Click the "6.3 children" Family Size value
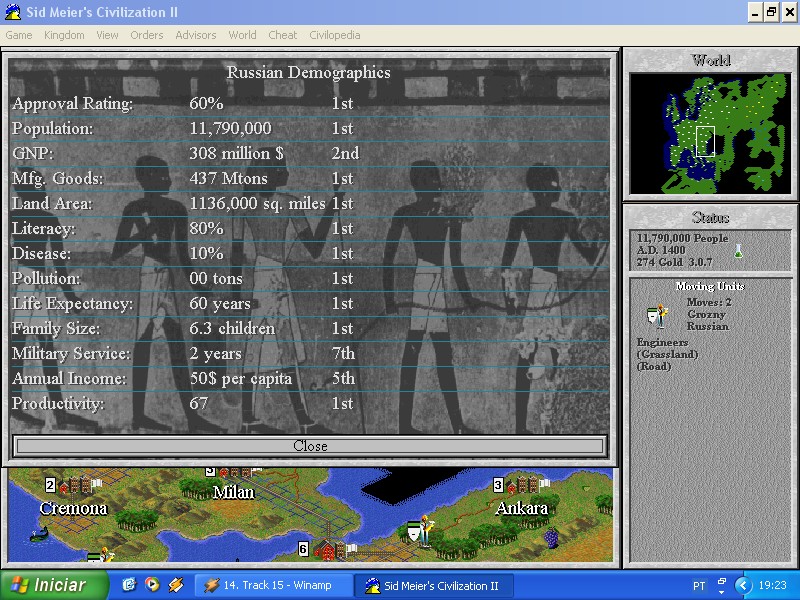The height and width of the screenshot is (600, 800). pos(232,329)
